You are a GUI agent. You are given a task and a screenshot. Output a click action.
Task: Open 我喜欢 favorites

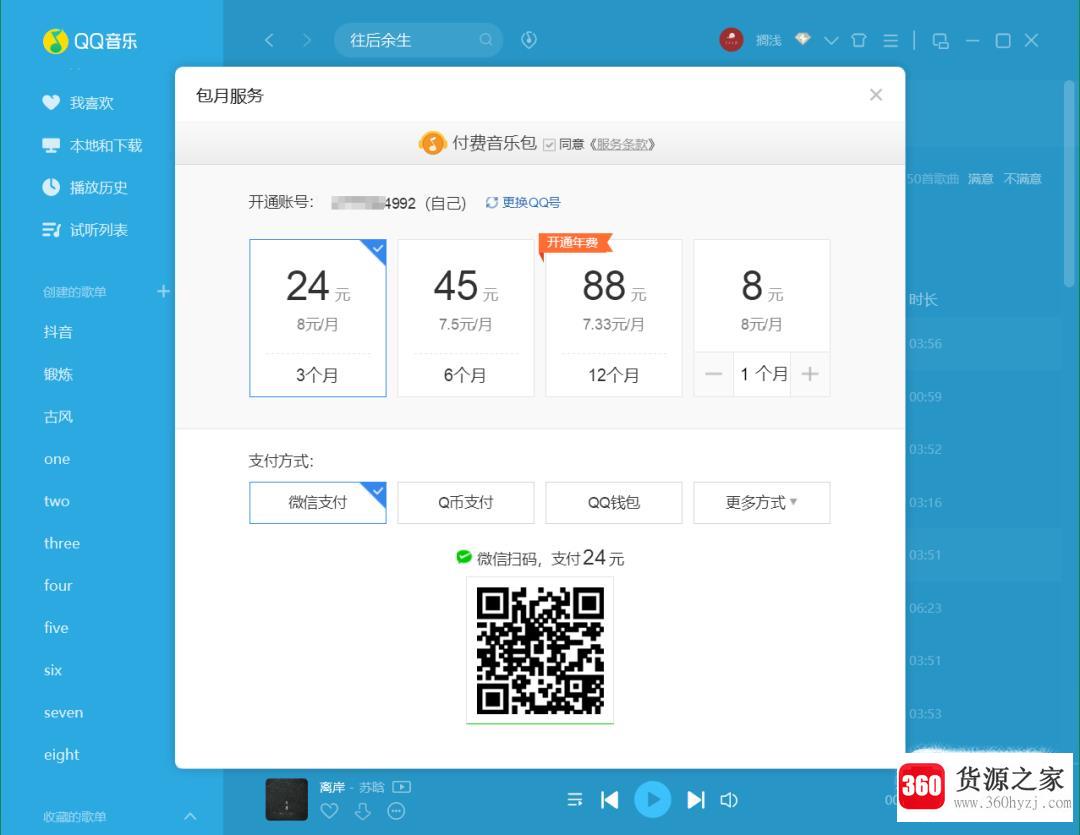[79, 103]
